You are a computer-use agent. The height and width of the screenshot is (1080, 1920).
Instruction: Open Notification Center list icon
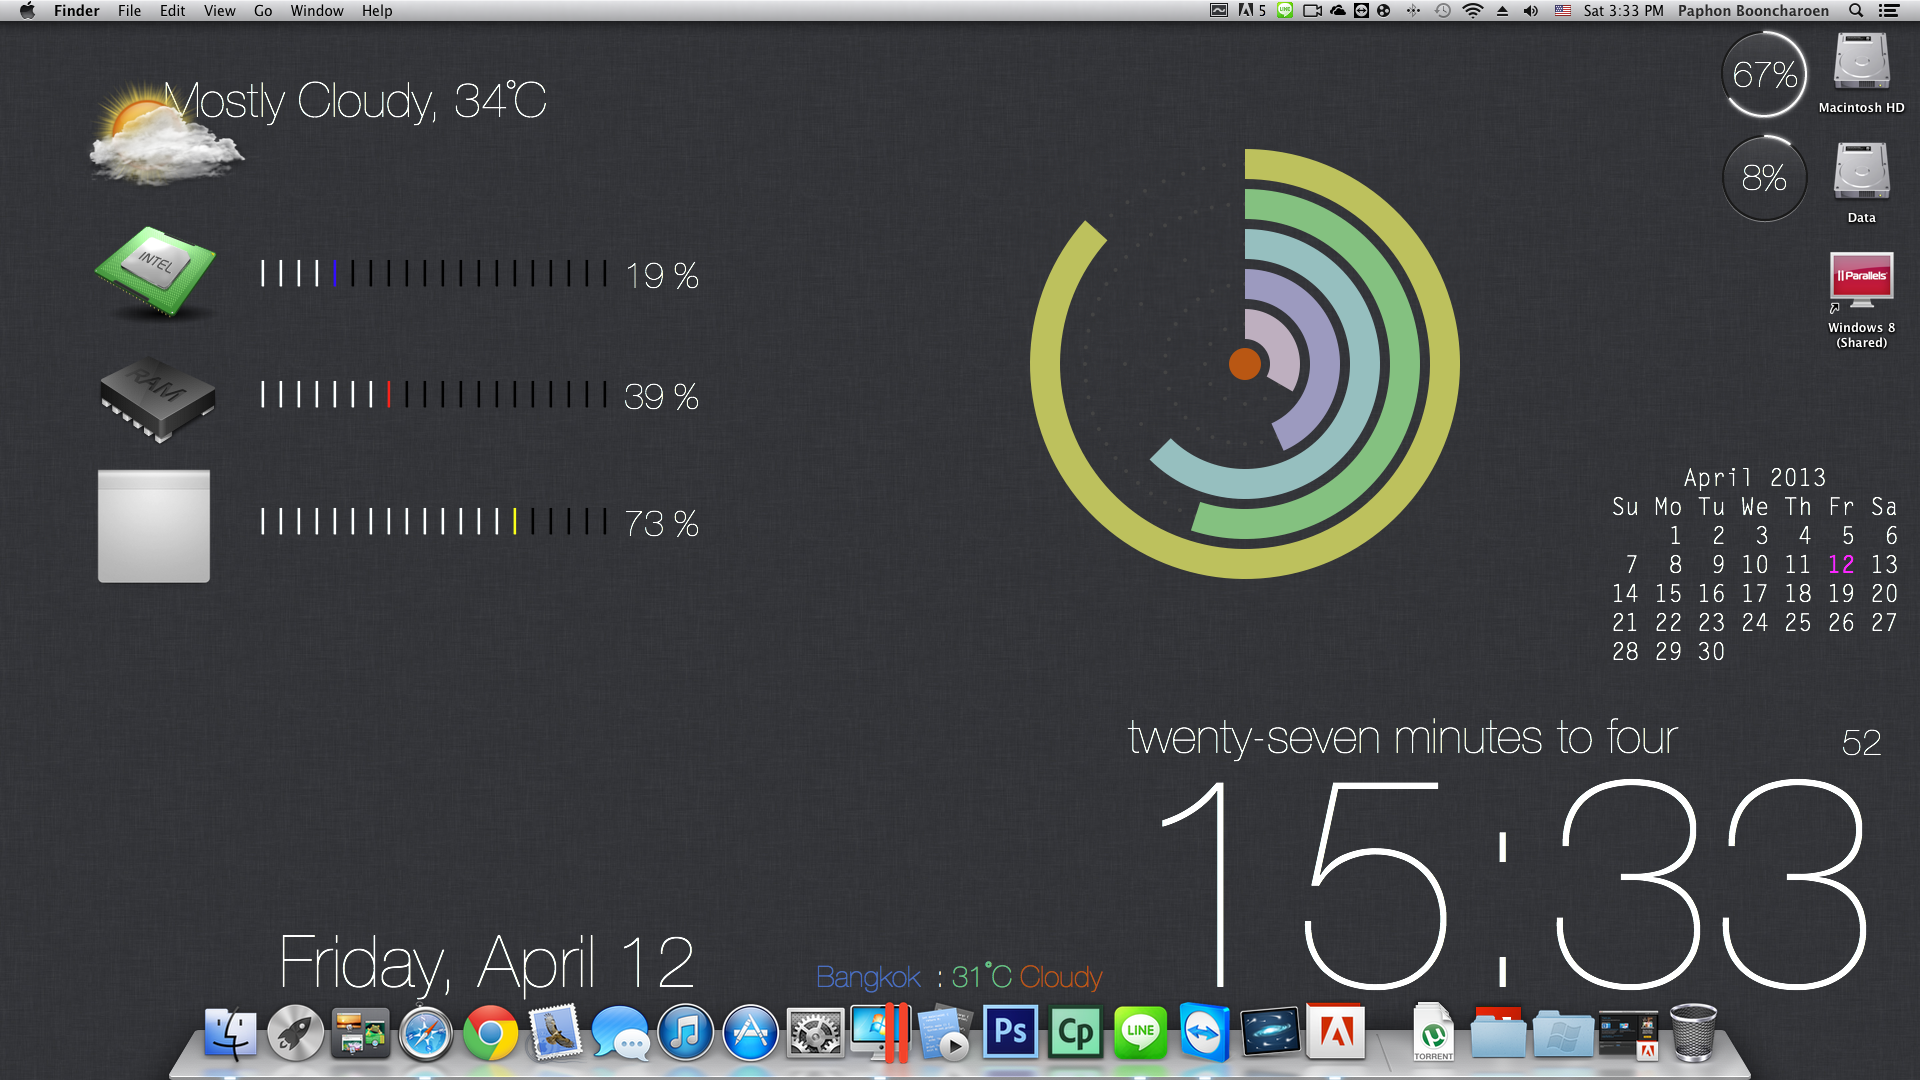1889,11
